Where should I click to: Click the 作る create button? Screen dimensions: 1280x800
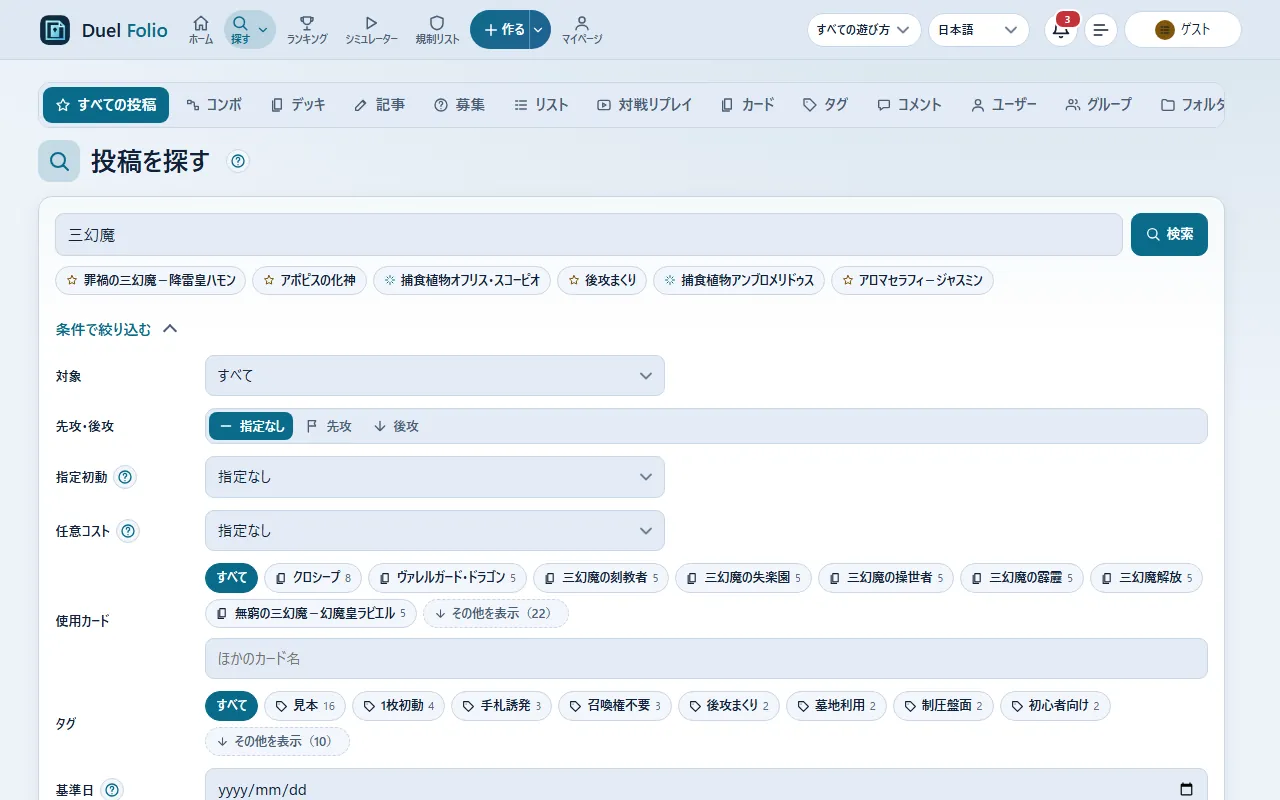pos(500,30)
